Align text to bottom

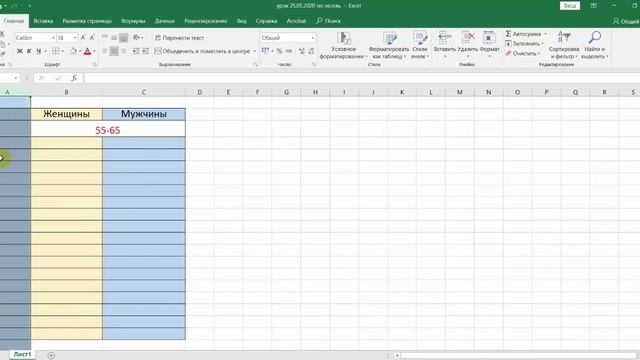123,38
